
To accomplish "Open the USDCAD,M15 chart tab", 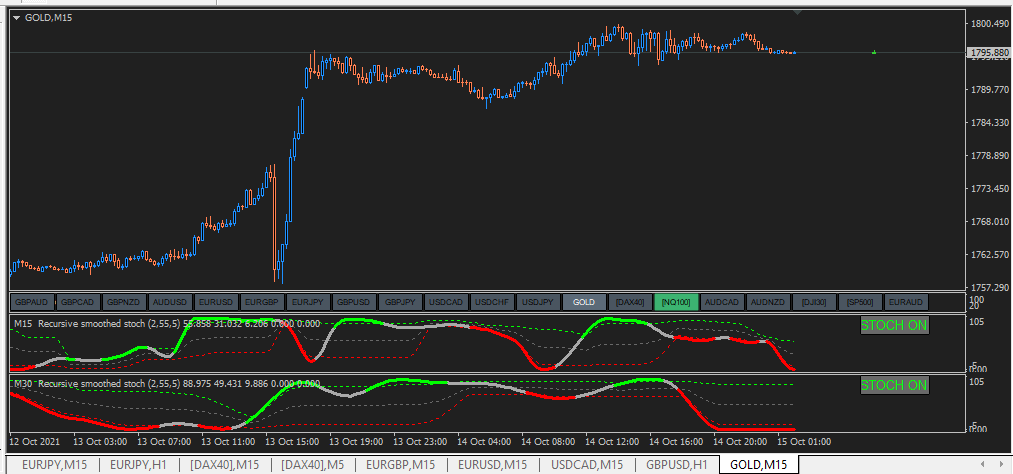I will point(587,464).
